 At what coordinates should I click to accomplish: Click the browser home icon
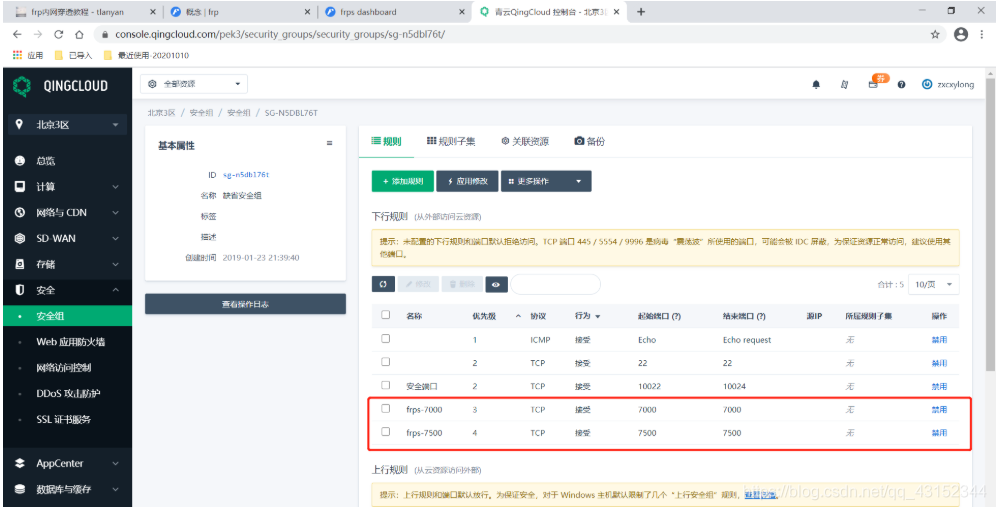point(79,34)
